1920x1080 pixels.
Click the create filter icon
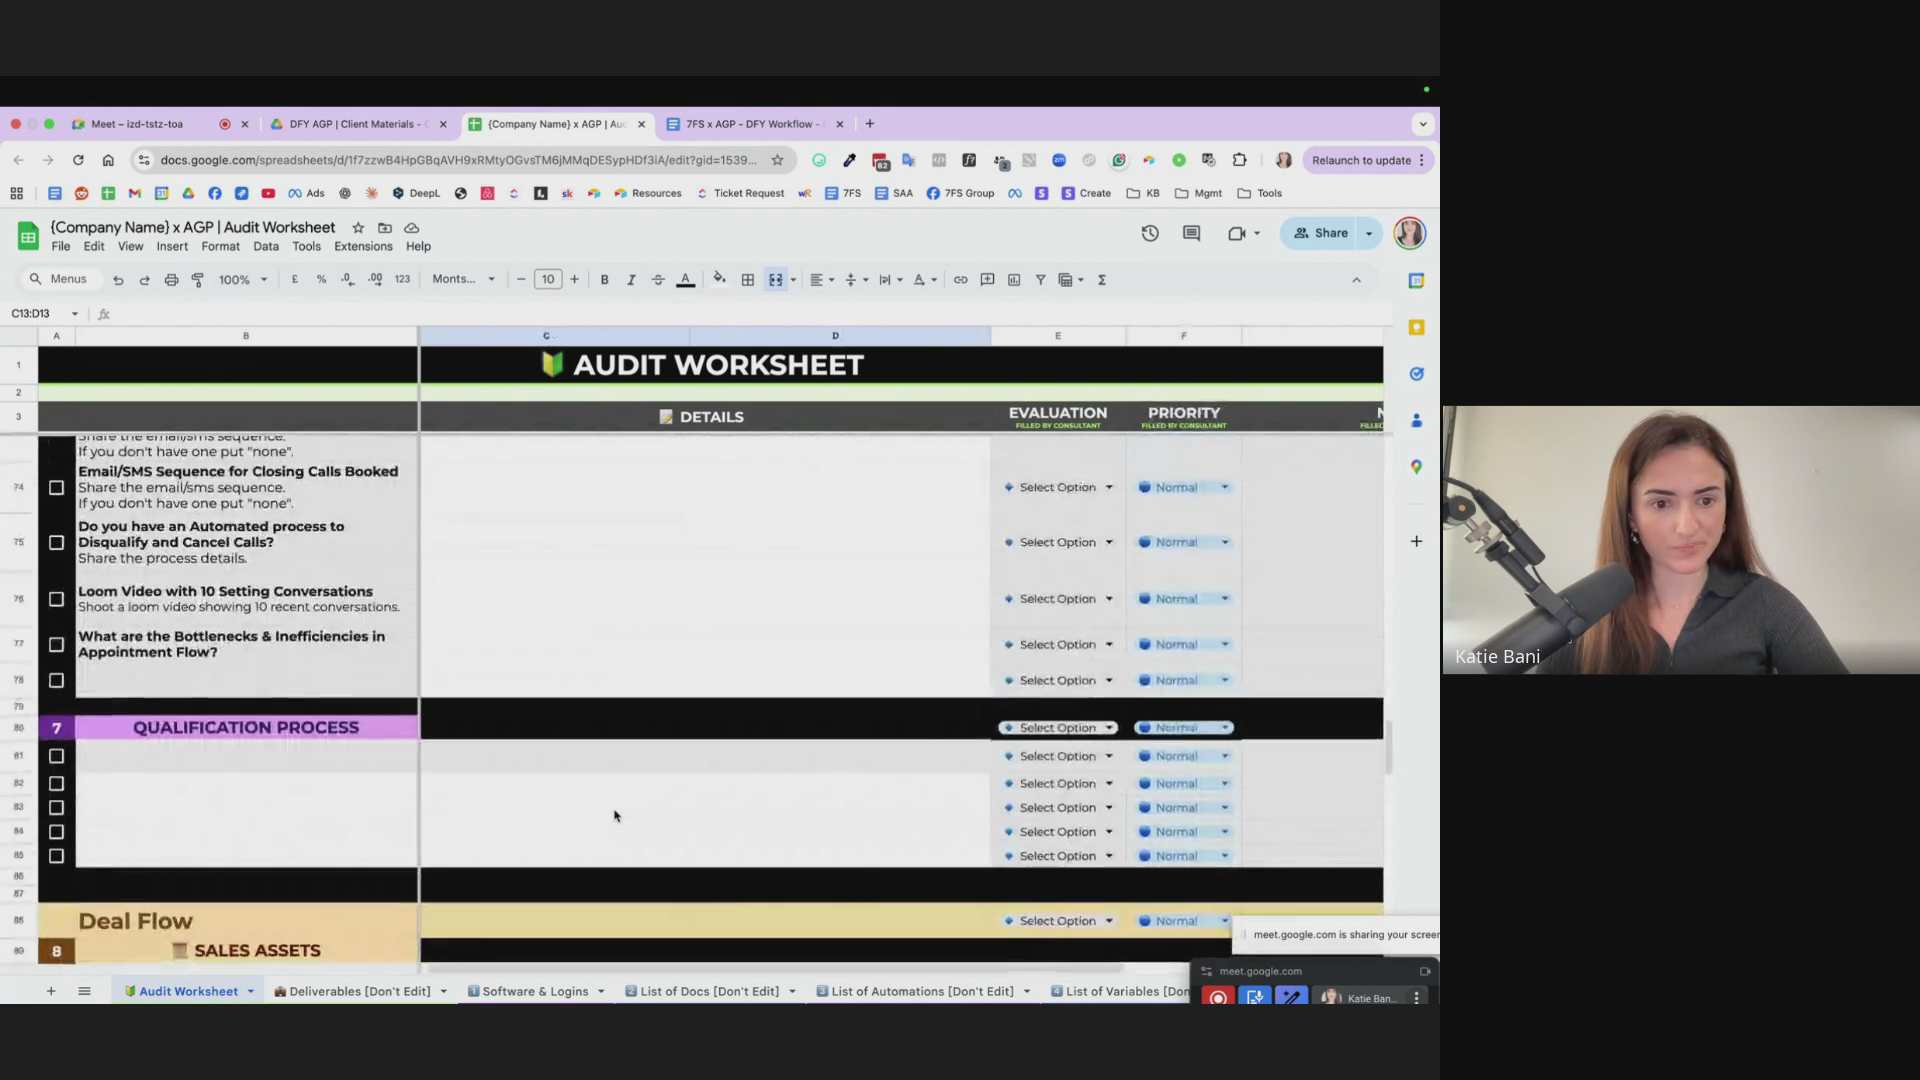pos(1040,280)
